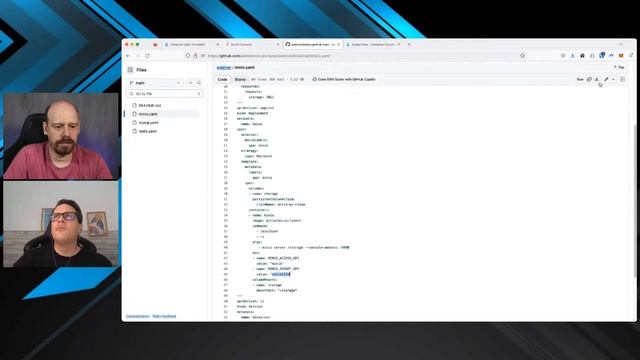
Task: Edit file with pencil icon
Action: coord(606,79)
